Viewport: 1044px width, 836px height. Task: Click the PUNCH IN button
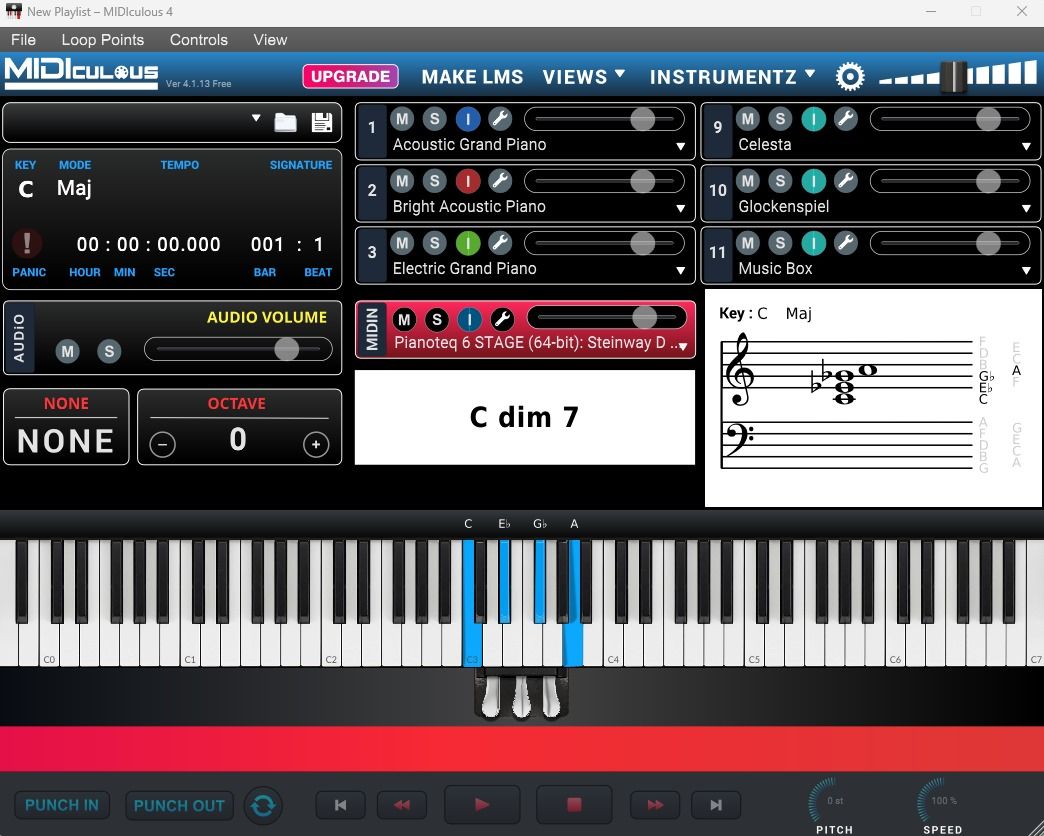point(62,805)
